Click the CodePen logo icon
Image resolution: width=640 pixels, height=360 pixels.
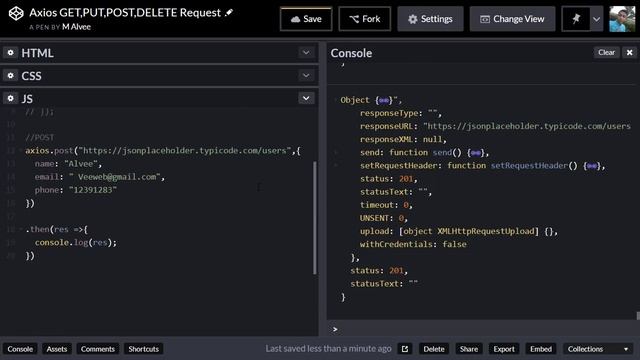pos(16,13)
